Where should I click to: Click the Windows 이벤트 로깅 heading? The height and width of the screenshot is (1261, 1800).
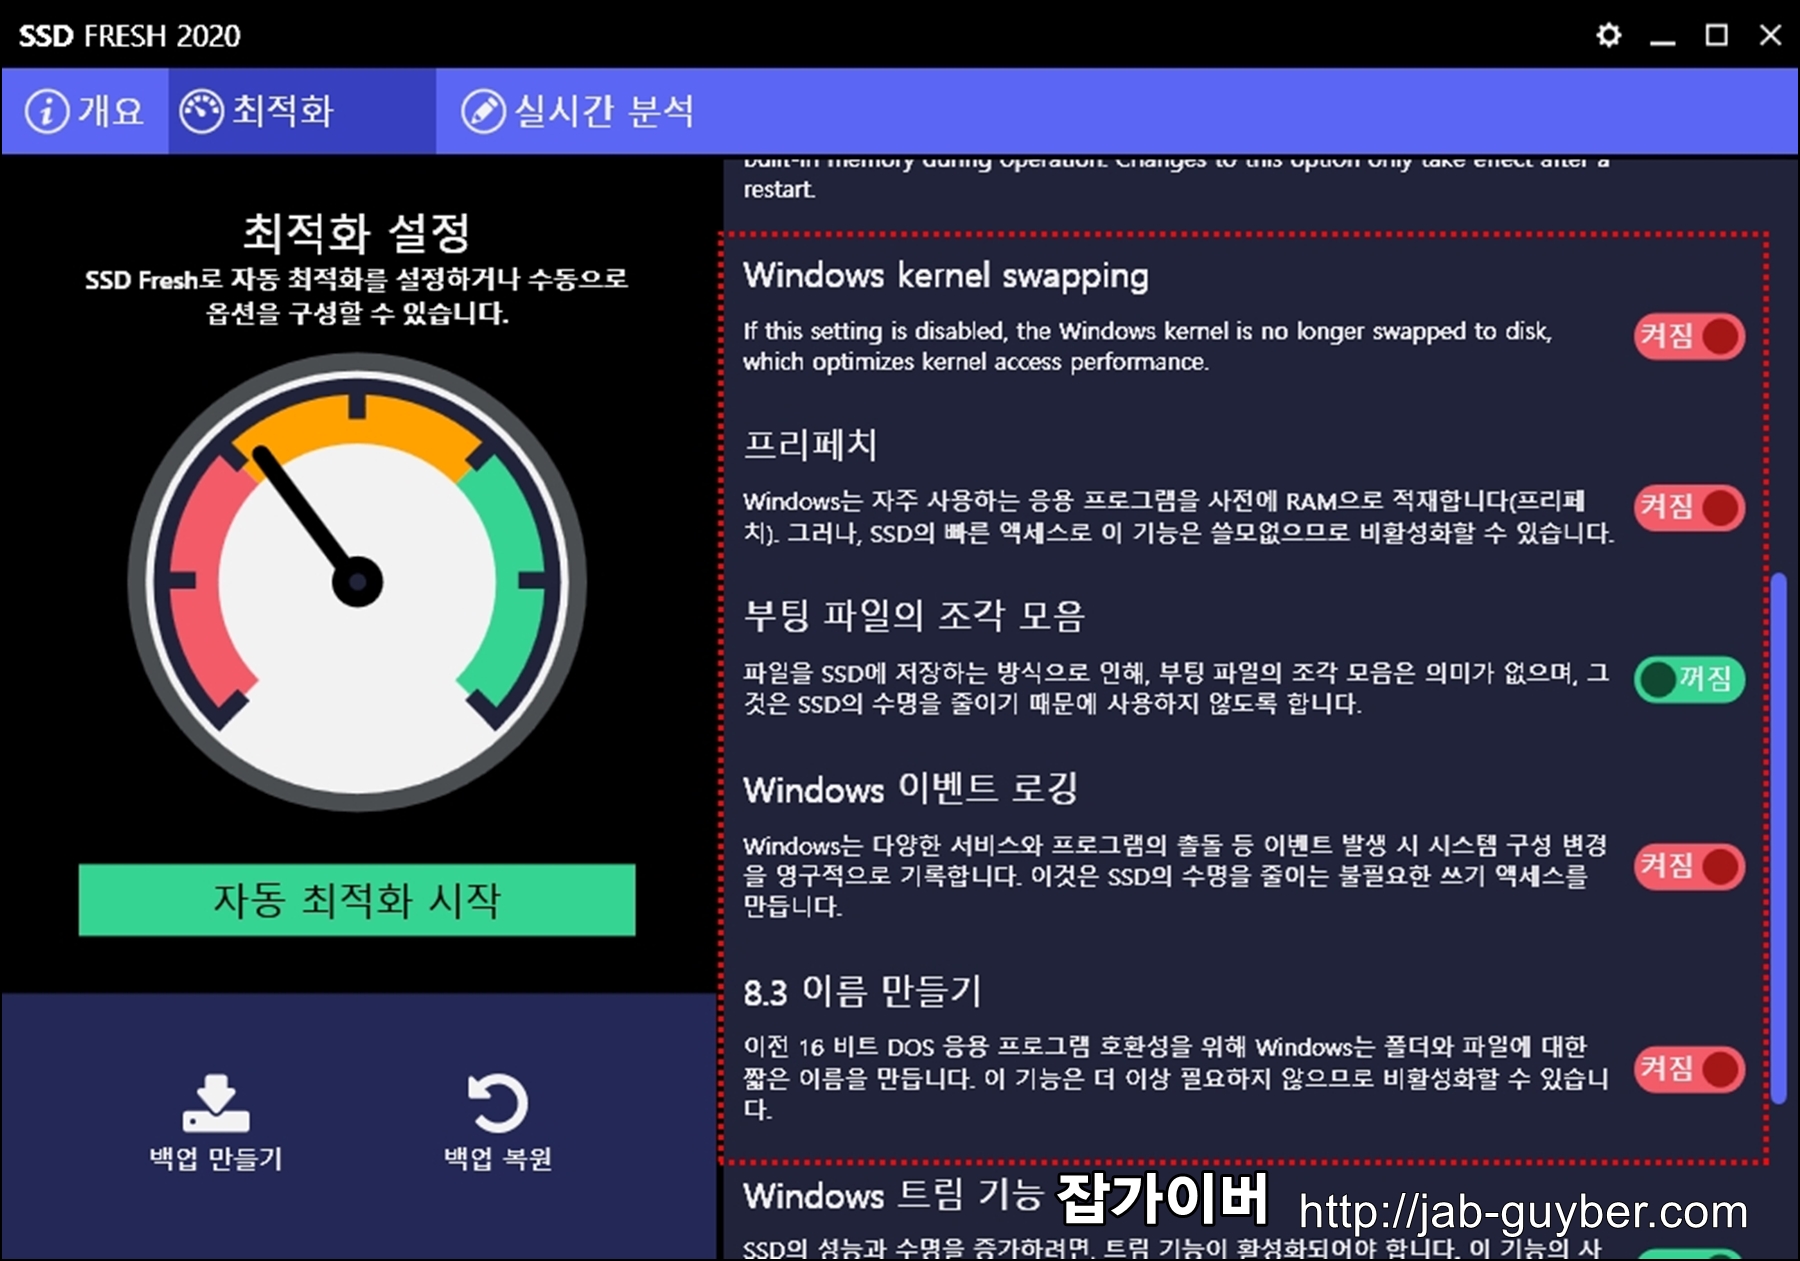[x=910, y=789]
